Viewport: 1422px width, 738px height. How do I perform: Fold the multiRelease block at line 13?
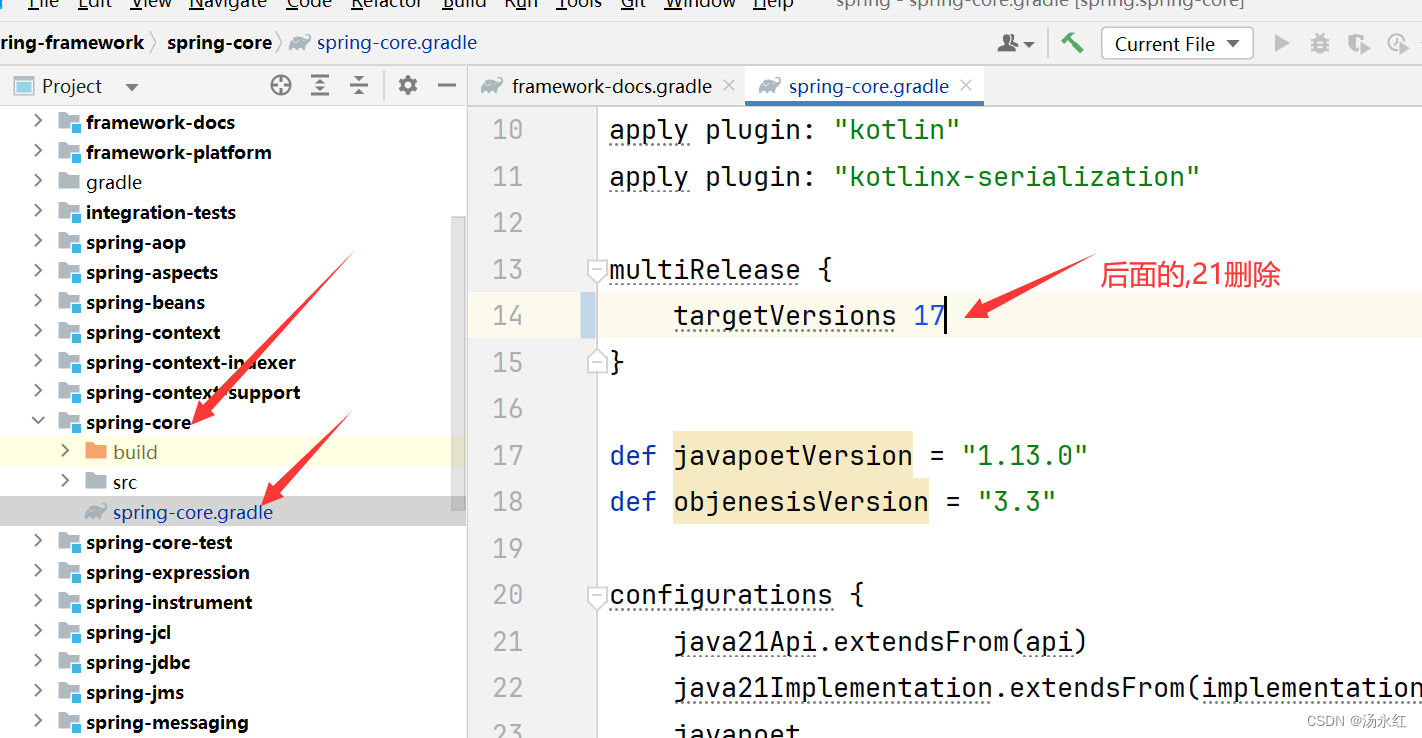point(597,270)
